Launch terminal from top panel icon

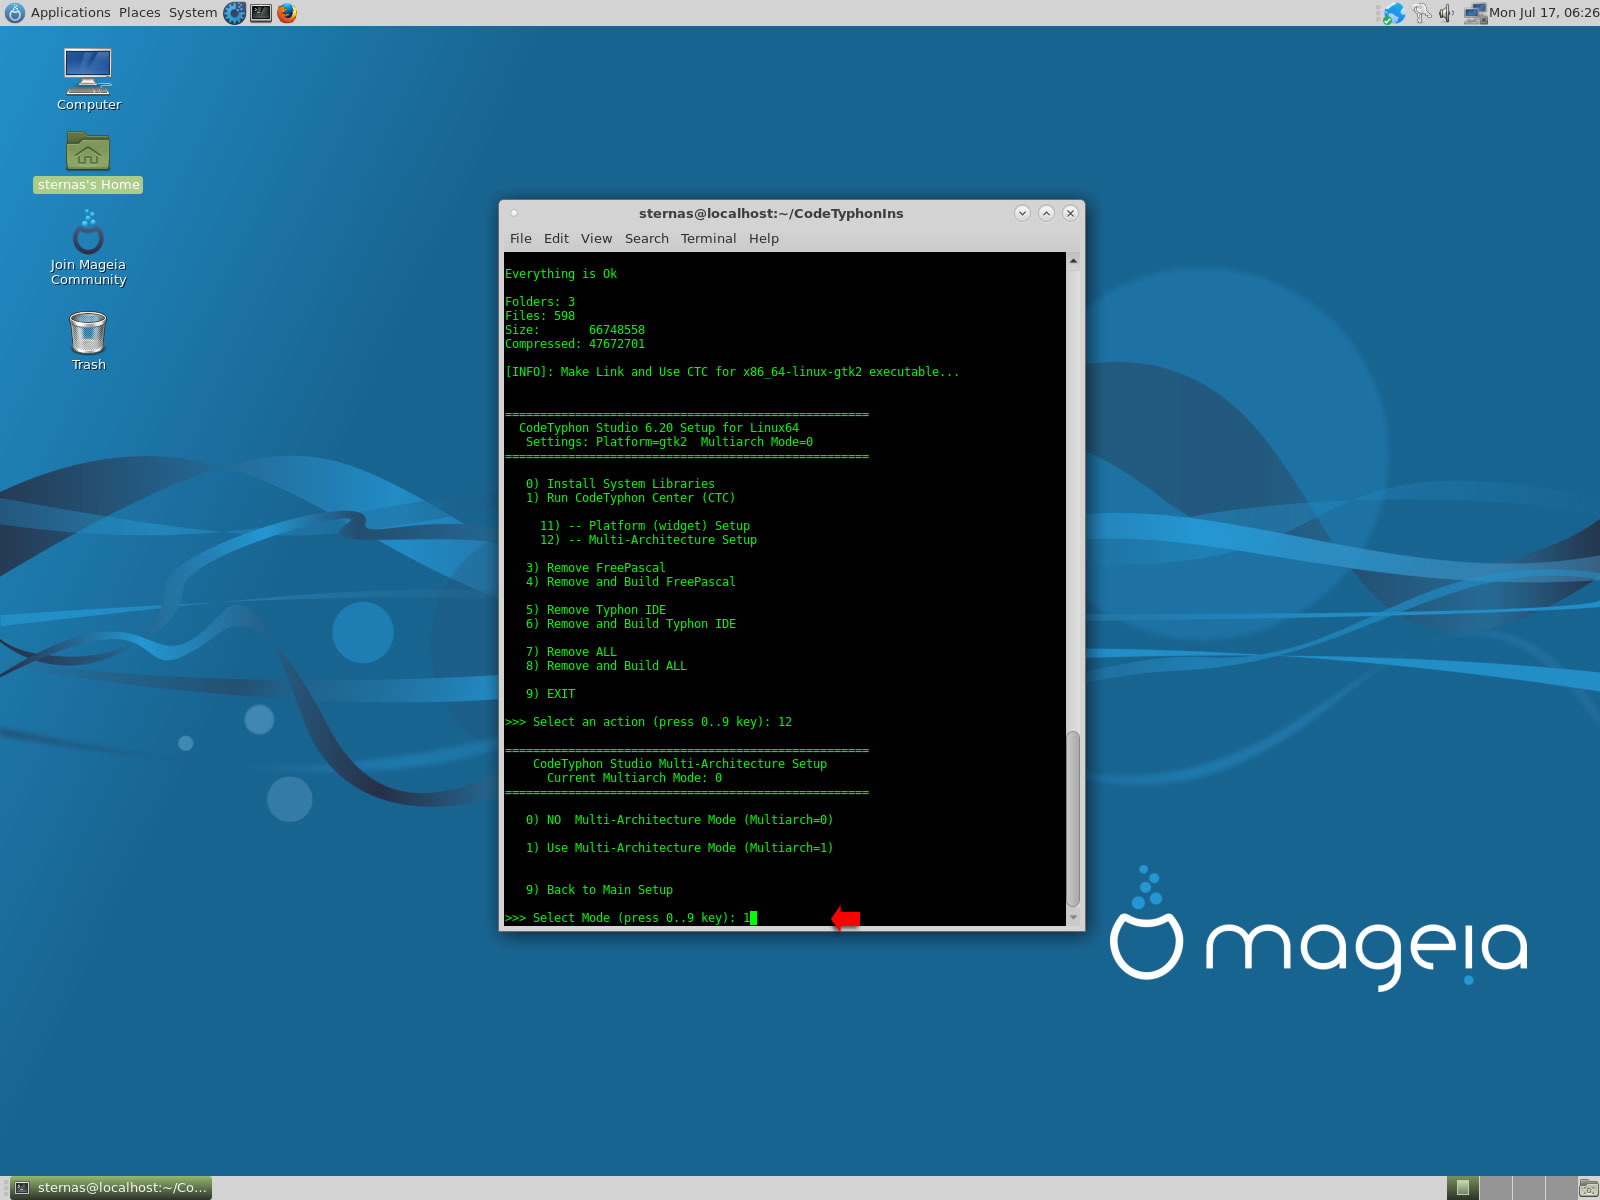(261, 13)
